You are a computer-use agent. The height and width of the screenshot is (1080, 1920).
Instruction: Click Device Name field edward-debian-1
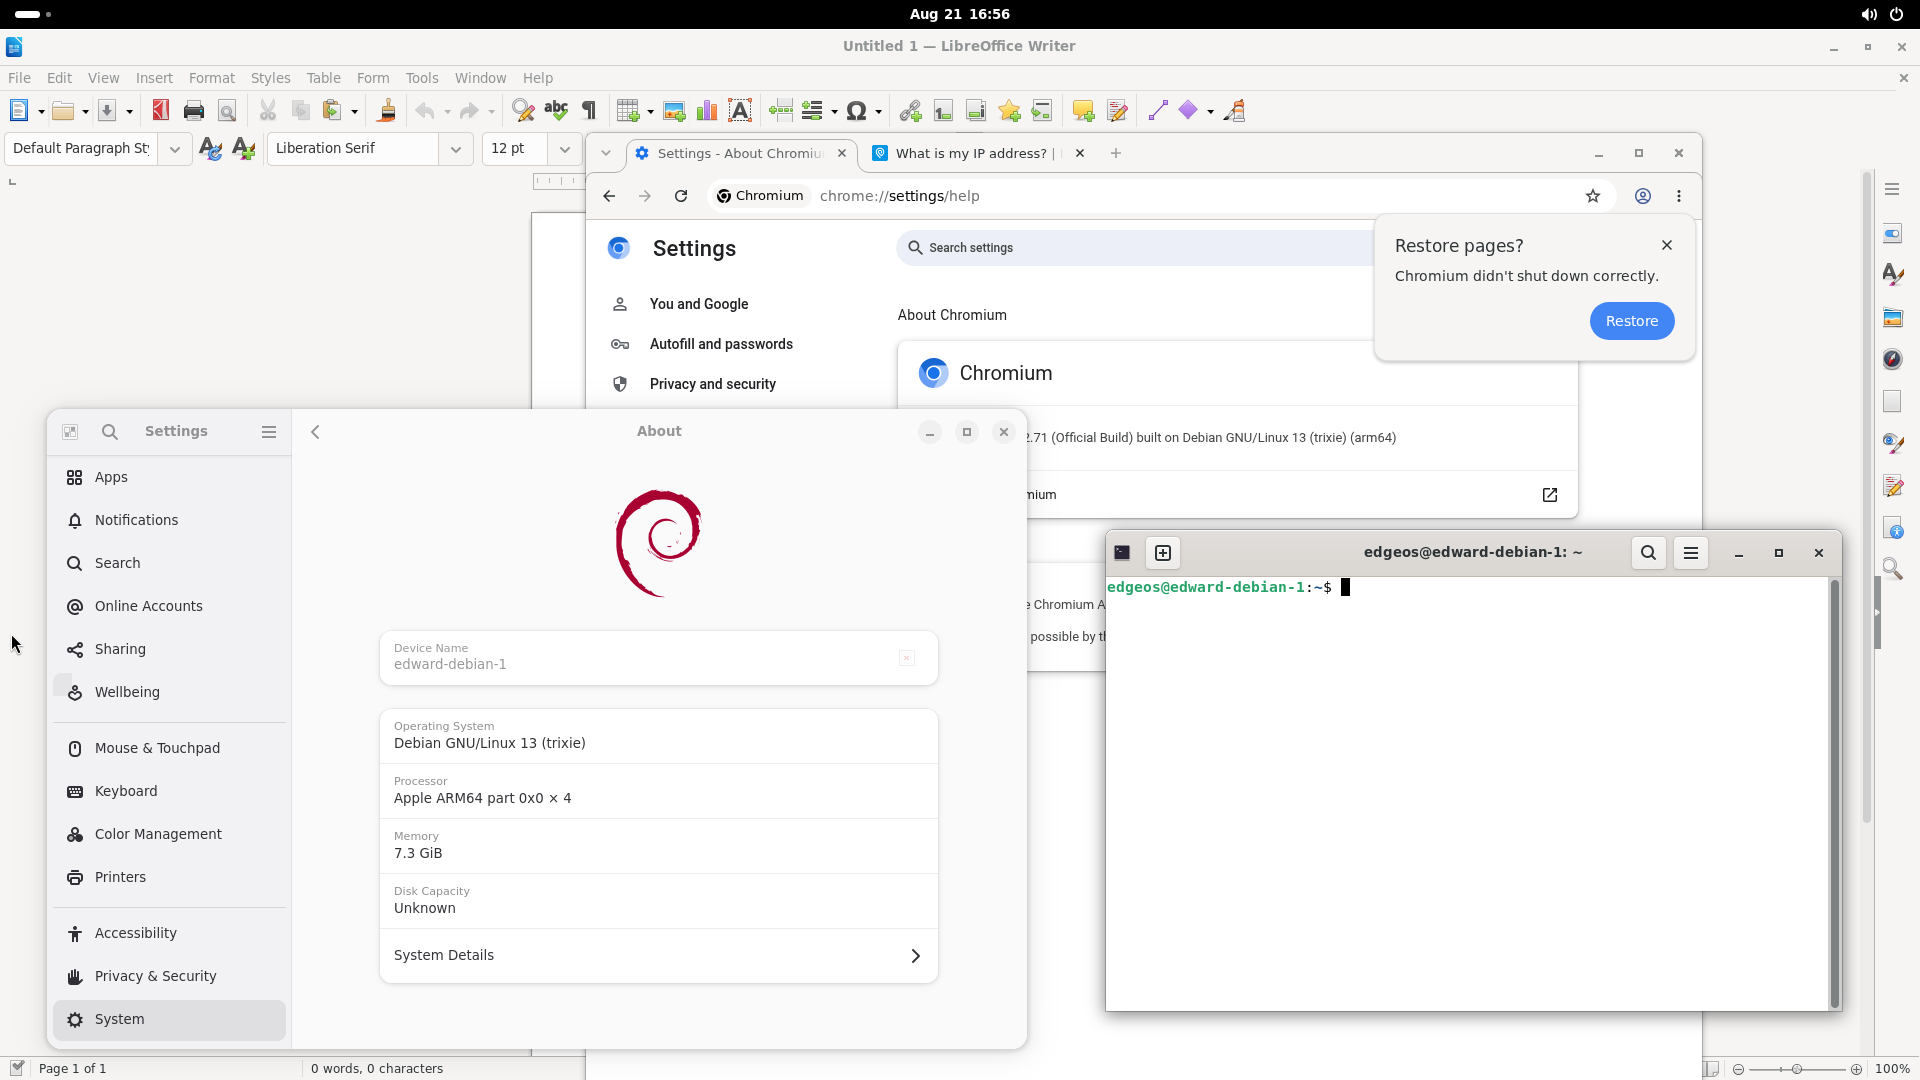point(659,658)
